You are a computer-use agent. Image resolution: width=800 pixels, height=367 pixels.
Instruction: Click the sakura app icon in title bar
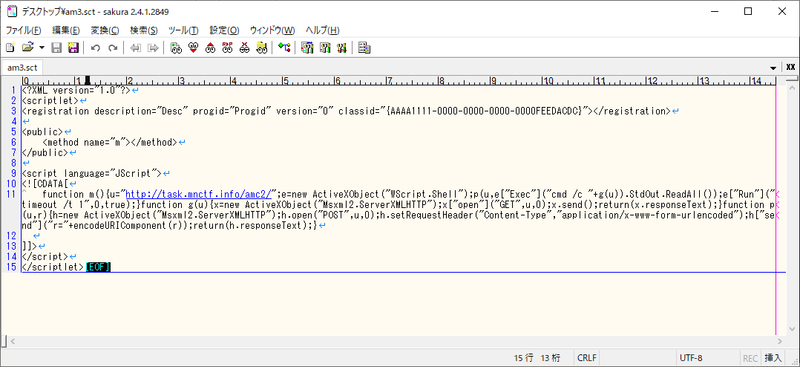pos(11,11)
